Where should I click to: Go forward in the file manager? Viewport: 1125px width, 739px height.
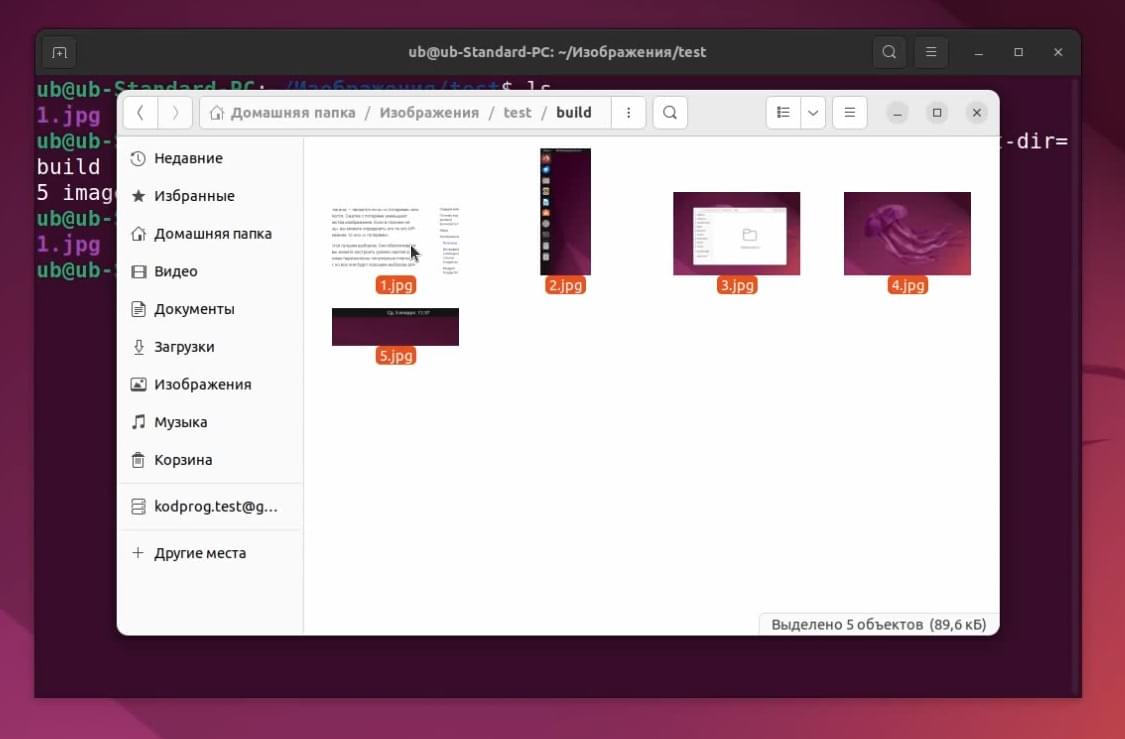point(175,113)
